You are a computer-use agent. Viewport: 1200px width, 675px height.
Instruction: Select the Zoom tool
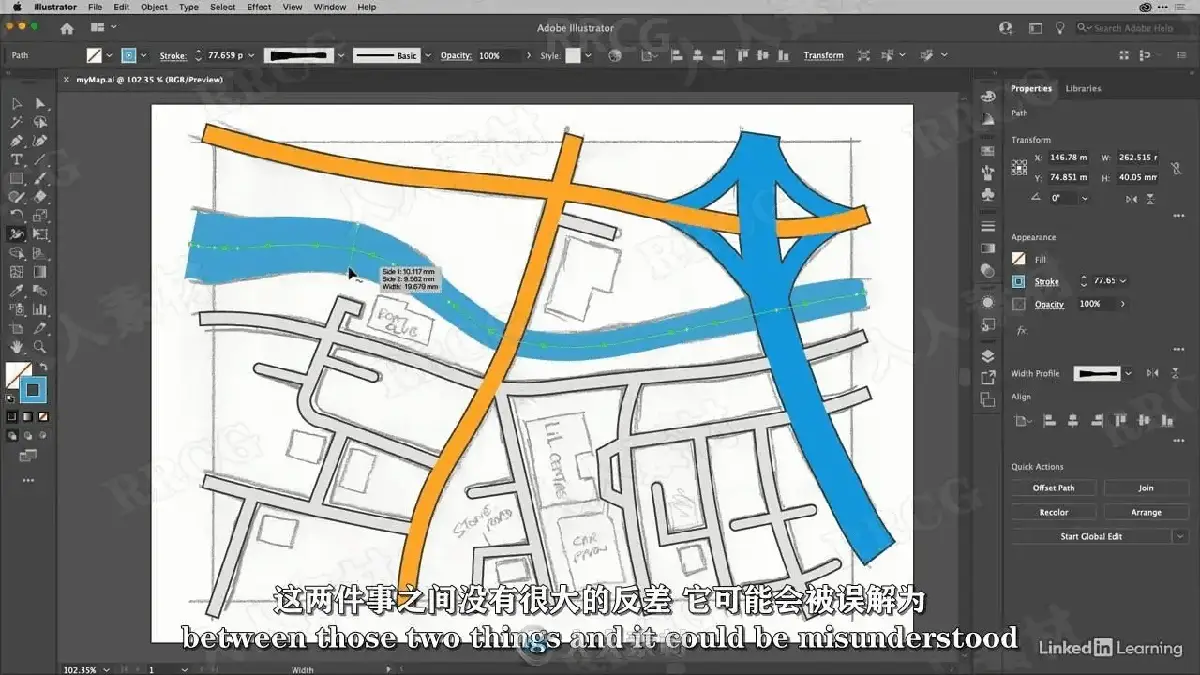[x=41, y=347]
